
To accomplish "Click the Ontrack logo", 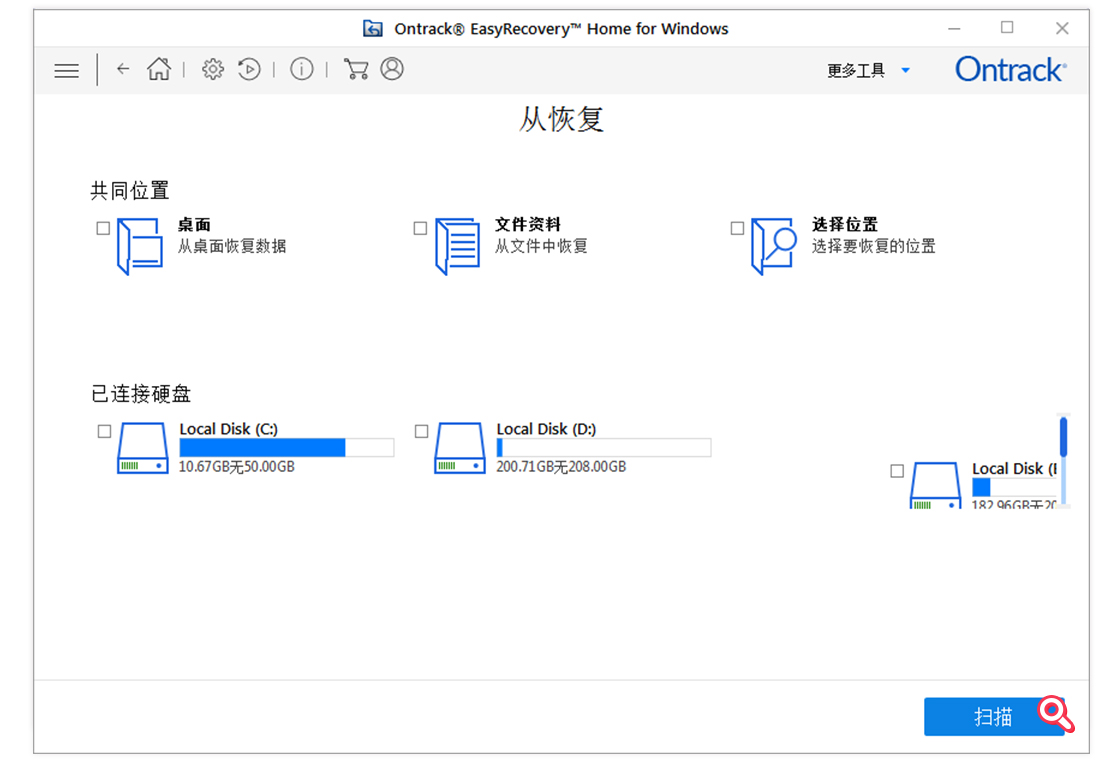I will (x=1011, y=69).
